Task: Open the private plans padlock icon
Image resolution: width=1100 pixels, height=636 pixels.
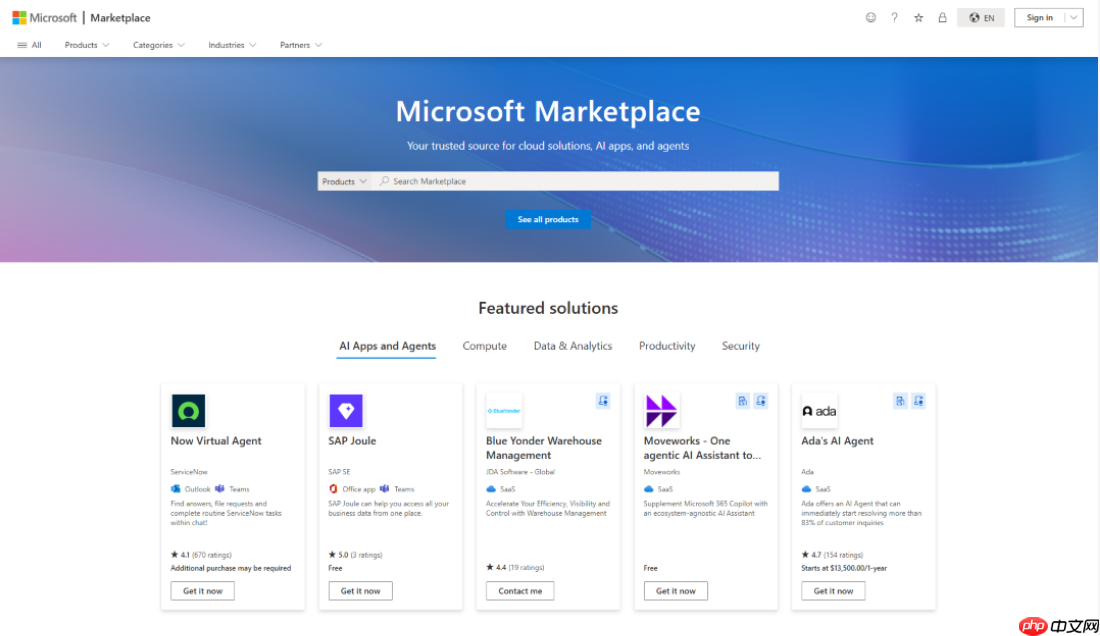Action: [942, 17]
